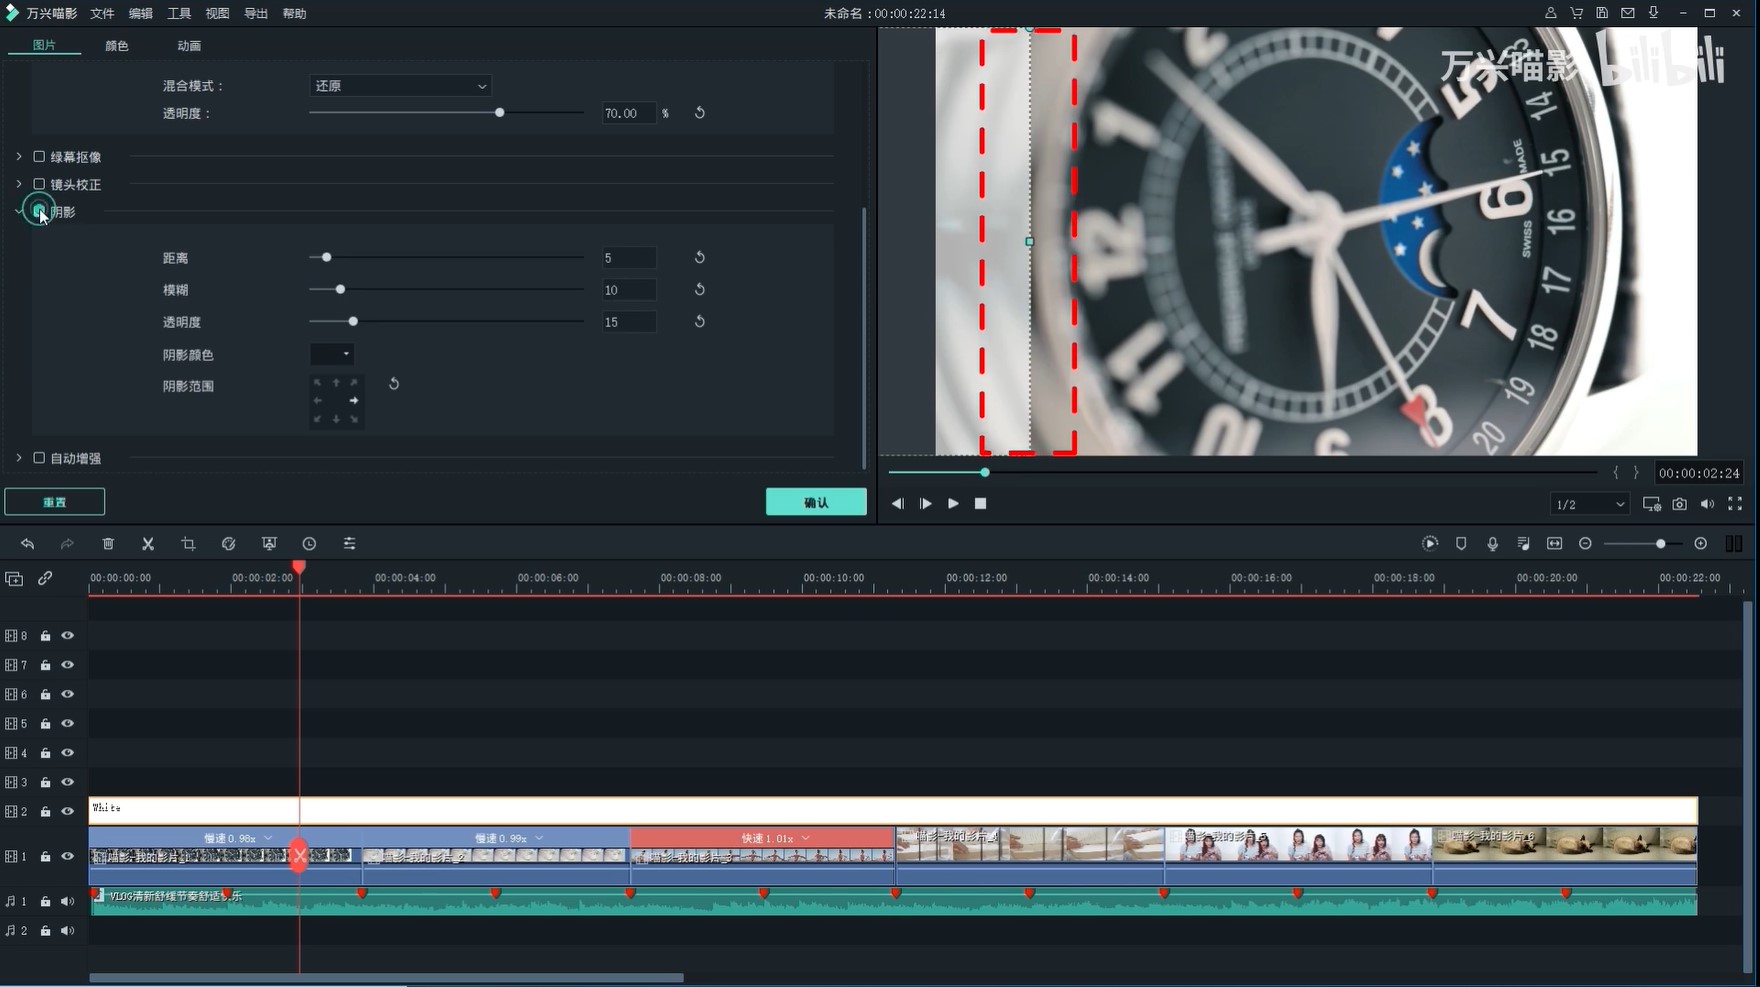Zoom in the timeline with plus icon
1760x987 pixels.
coord(1701,544)
